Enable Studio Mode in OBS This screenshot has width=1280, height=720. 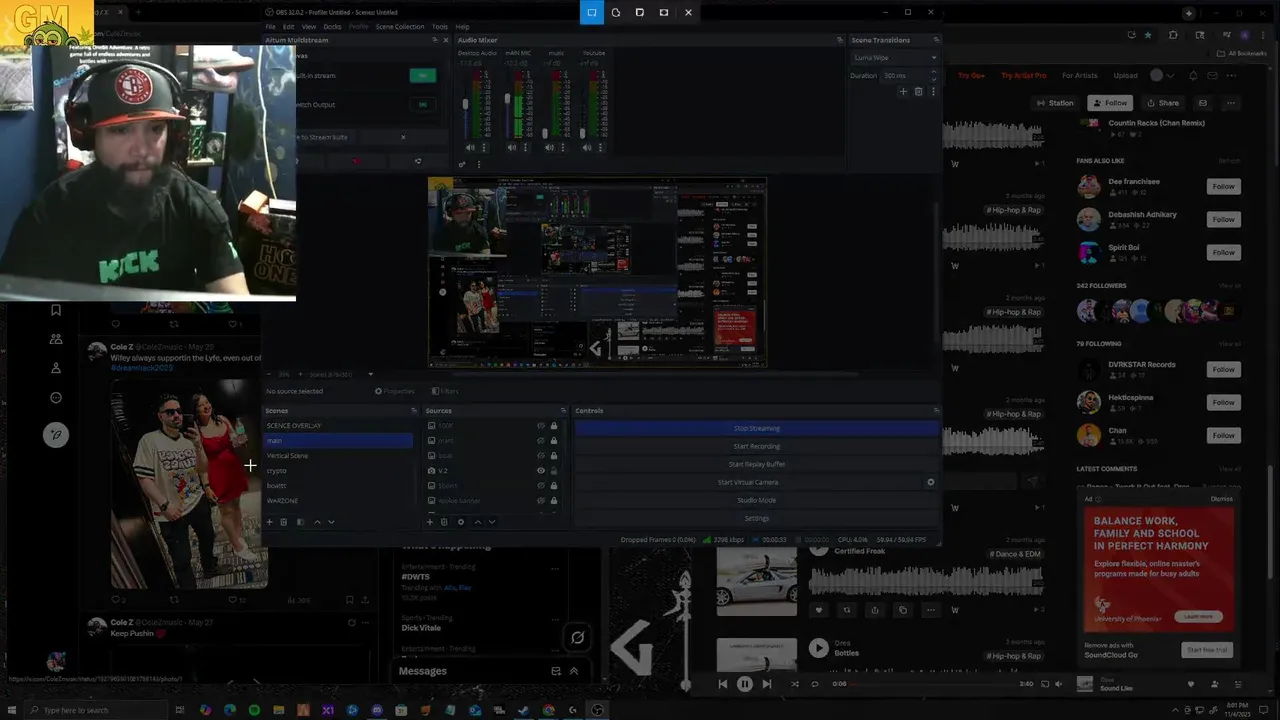coord(757,500)
